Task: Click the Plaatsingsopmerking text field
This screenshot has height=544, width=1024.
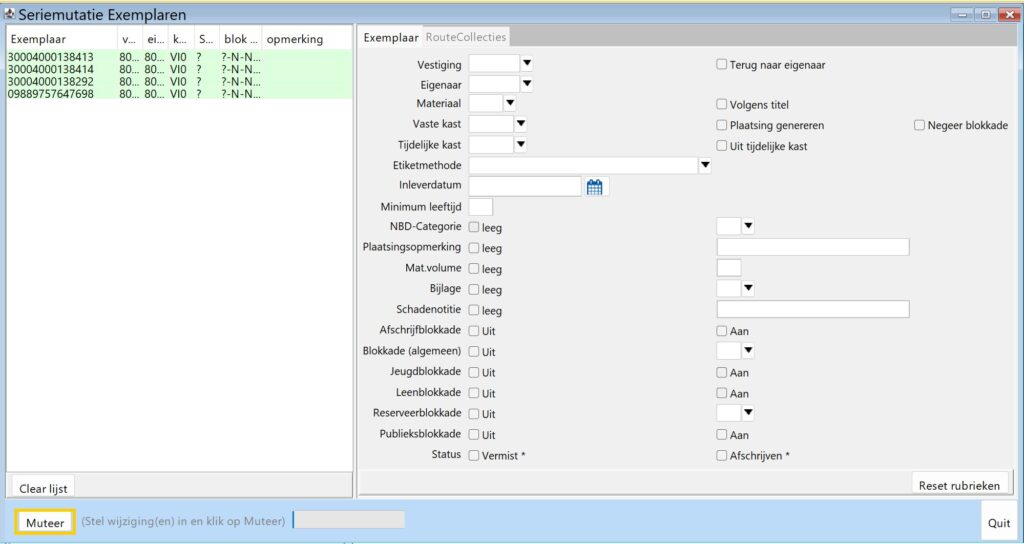Action: tap(813, 247)
